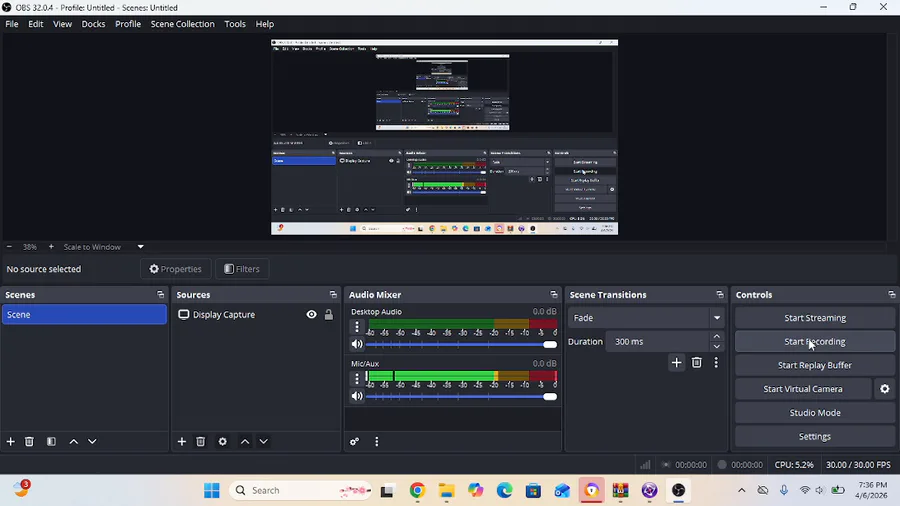
Task: Open the Edit menu
Action: (36, 24)
